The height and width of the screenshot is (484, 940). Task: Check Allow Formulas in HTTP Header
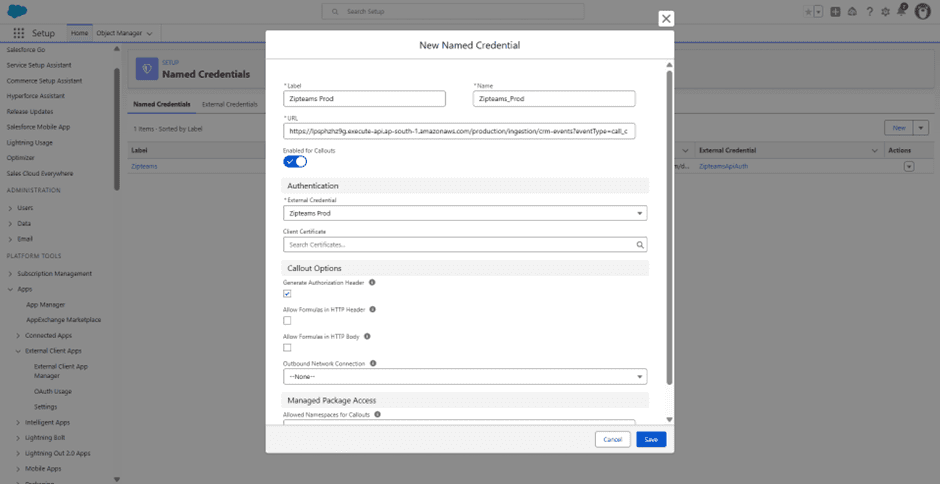click(287, 321)
